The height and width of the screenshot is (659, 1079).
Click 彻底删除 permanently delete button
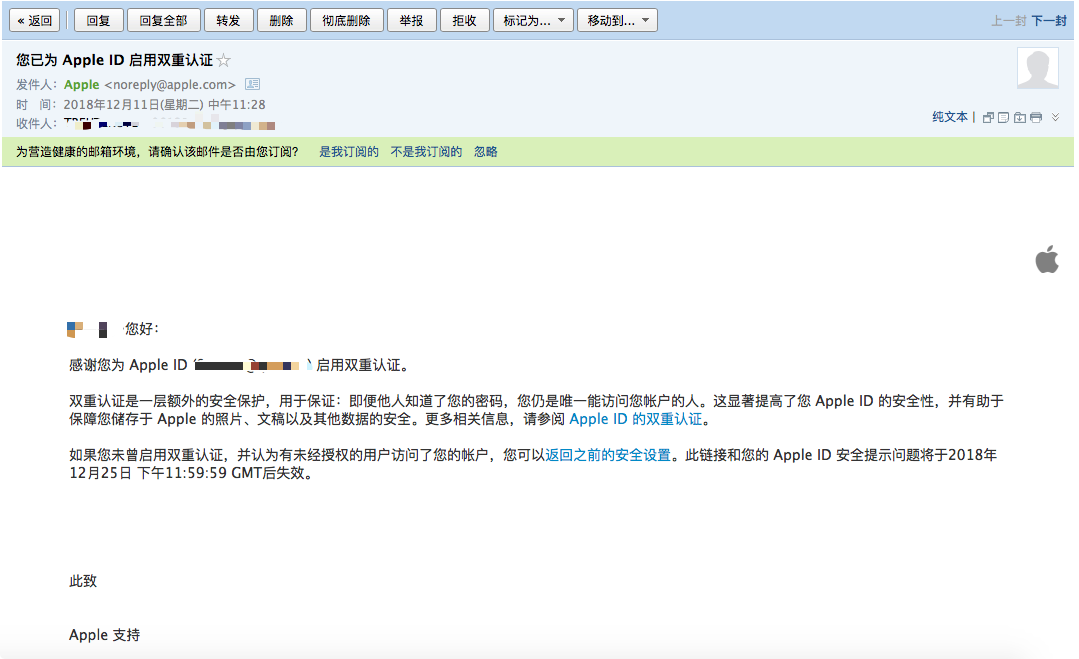(x=347, y=21)
